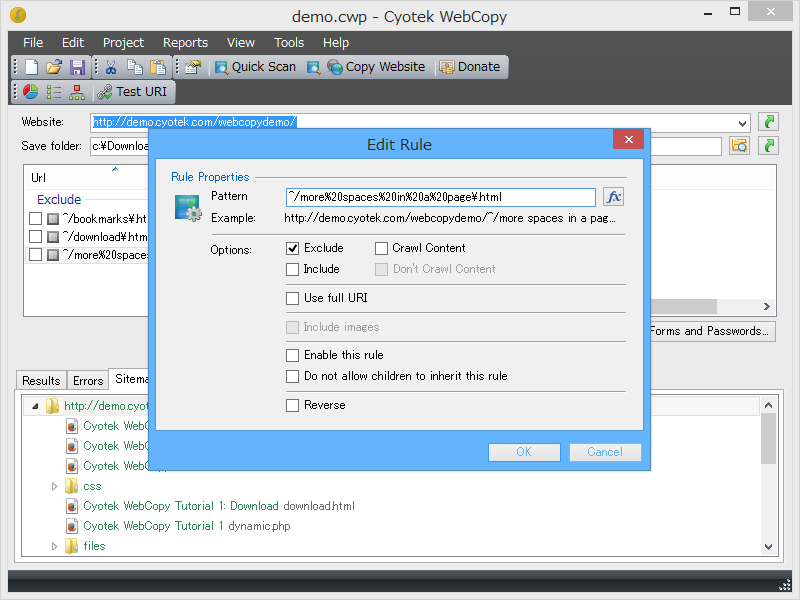Launch Copy Website from toolbar
Image resolution: width=800 pixels, height=600 pixels.
click(x=376, y=67)
